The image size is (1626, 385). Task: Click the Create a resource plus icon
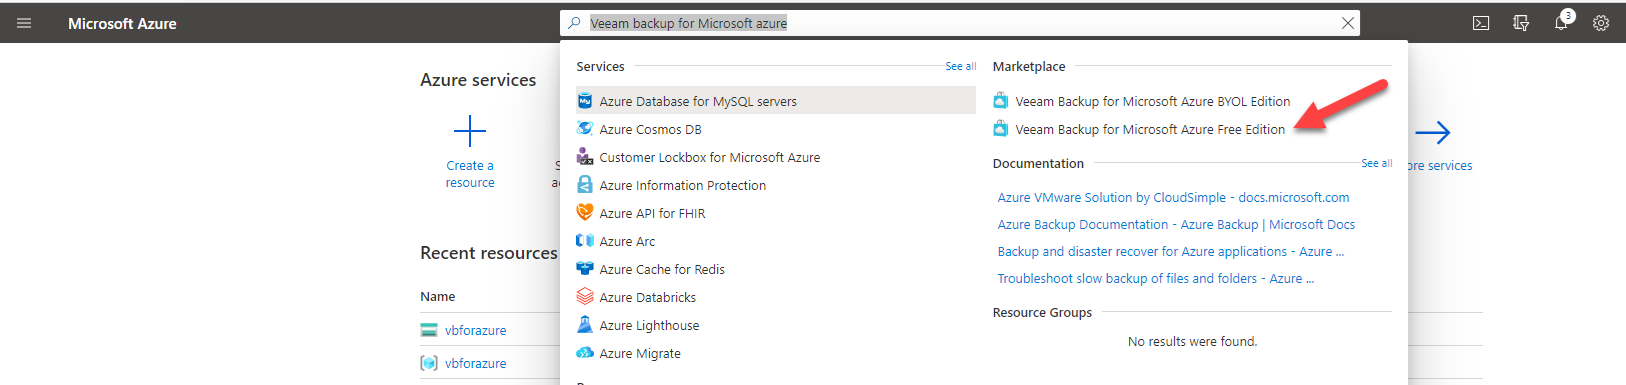pyautogui.click(x=470, y=131)
